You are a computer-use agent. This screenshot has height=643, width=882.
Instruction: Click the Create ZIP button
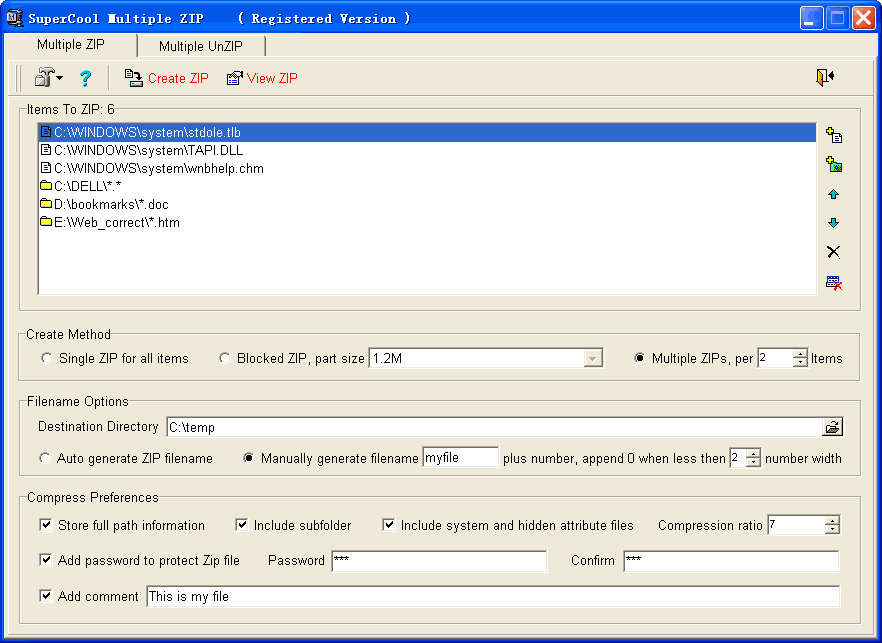point(166,78)
